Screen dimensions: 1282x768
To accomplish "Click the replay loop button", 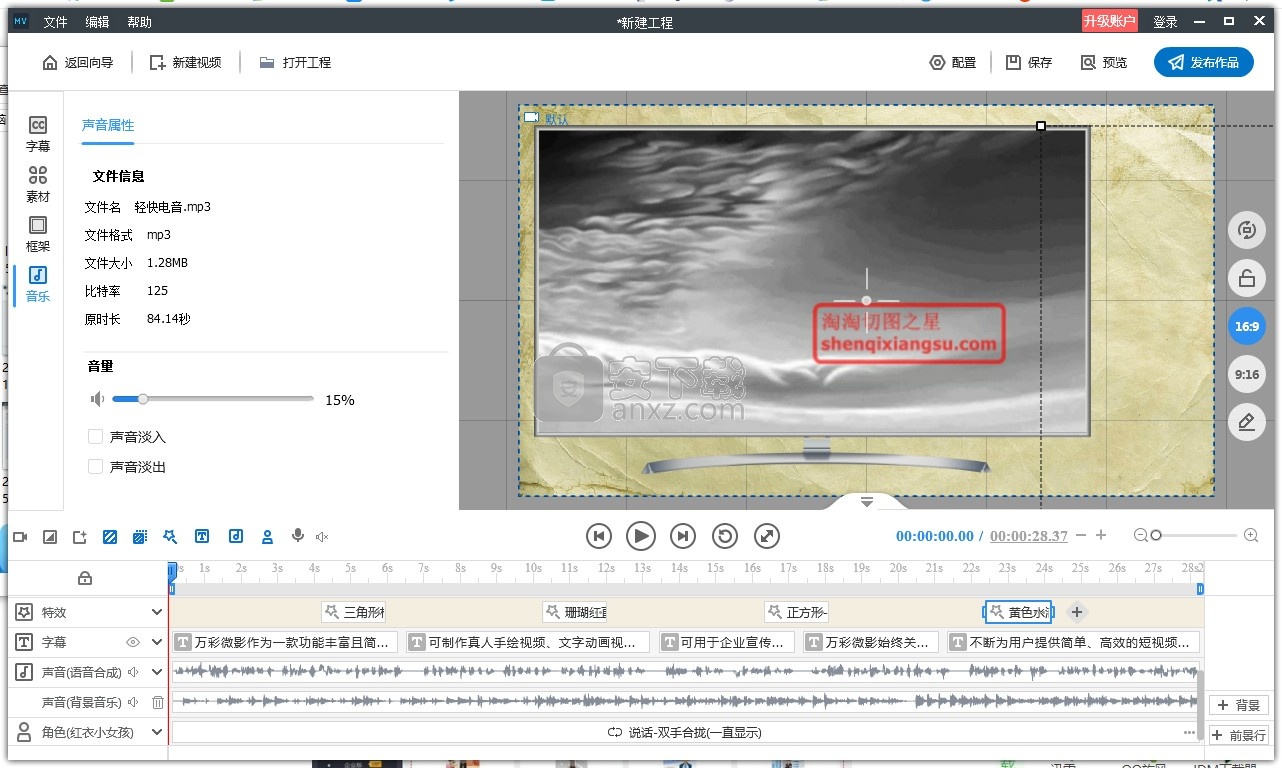I will coord(725,537).
